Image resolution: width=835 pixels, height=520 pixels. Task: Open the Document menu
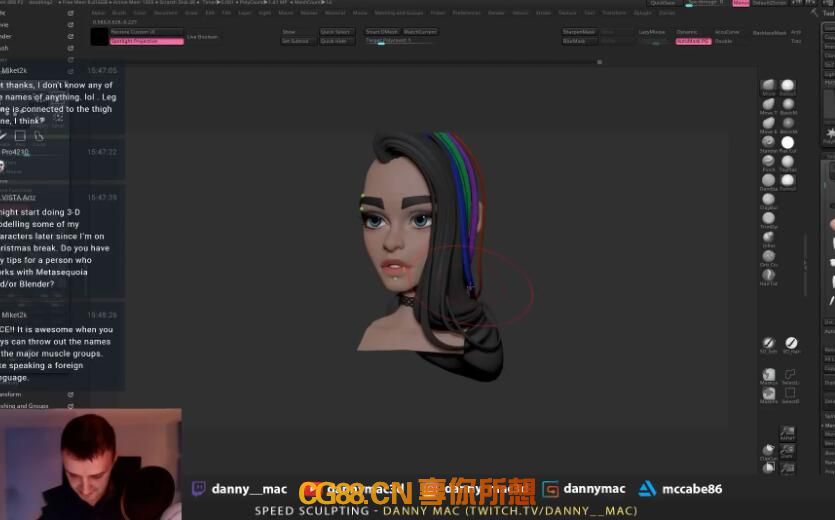(x=165, y=12)
